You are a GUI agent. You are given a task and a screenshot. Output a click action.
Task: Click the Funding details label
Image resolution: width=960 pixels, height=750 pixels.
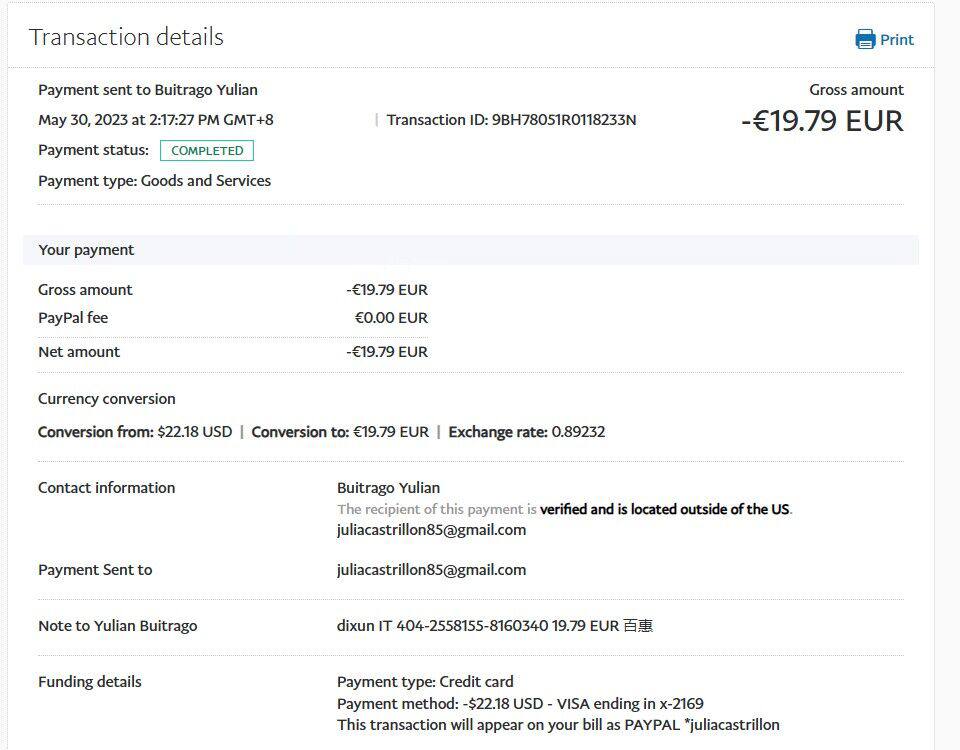click(x=90, y=682)
